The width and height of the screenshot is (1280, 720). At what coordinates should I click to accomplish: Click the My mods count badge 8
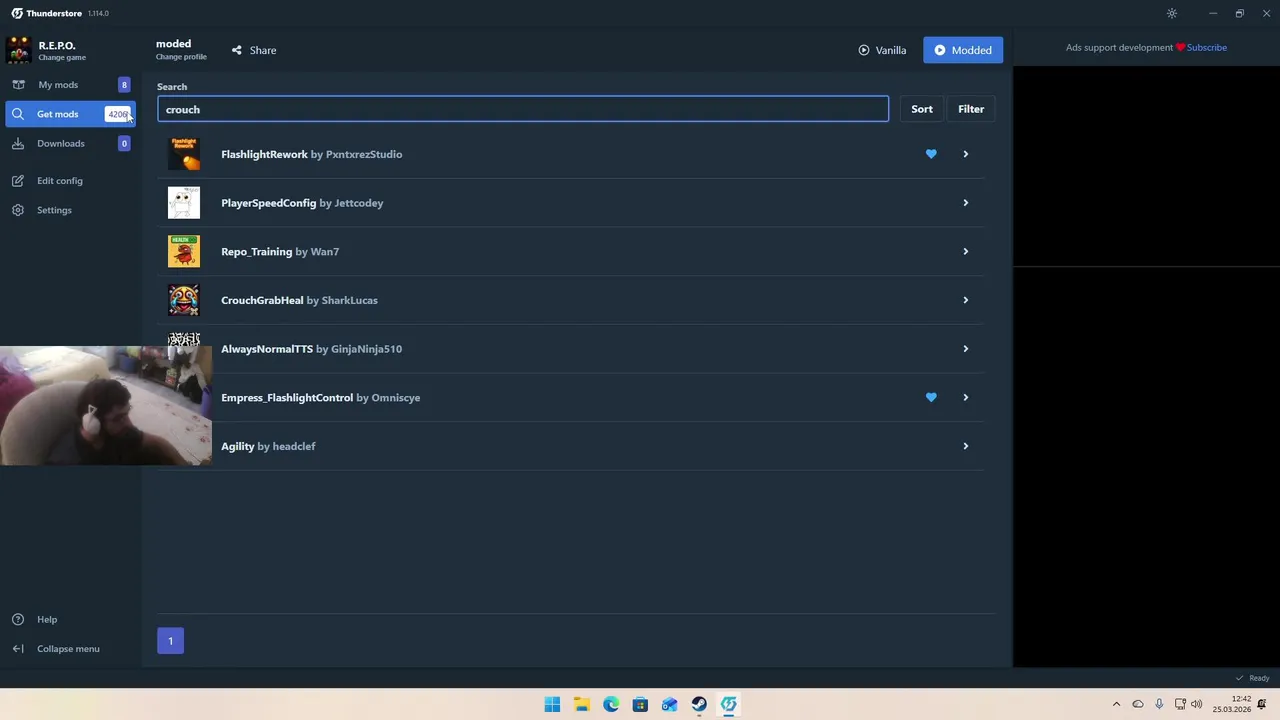tap(124, 85)
